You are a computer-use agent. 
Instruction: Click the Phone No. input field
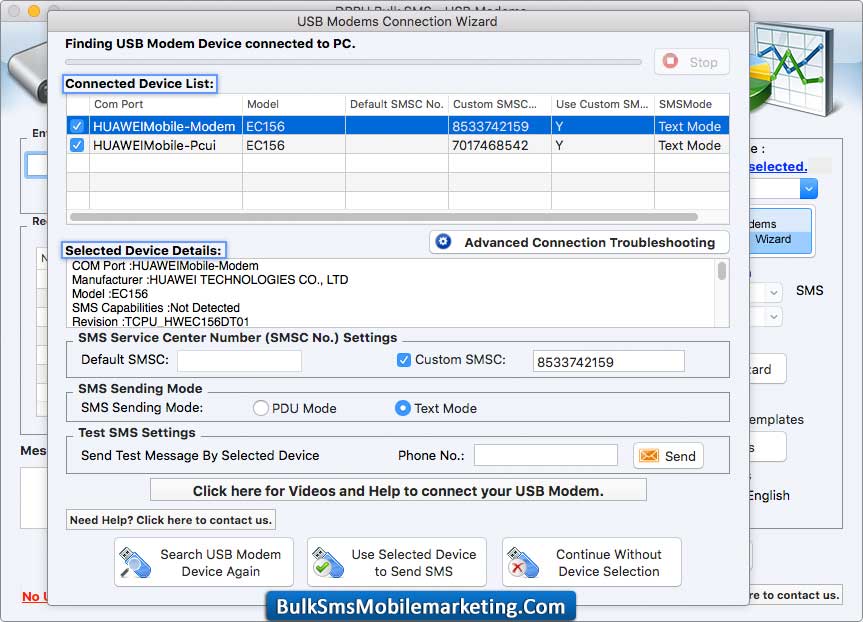tap(545, 455)
